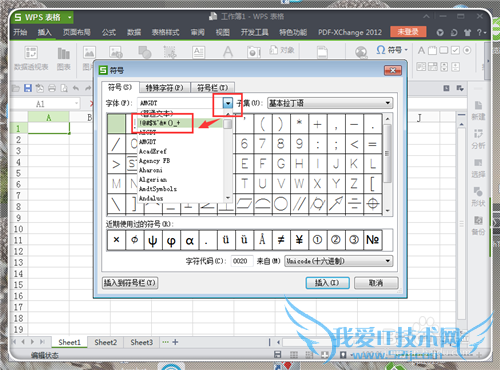Viewport: 500px width, 370px height.
Task: Click the text box ribbon icon
Action: [199, 52]
